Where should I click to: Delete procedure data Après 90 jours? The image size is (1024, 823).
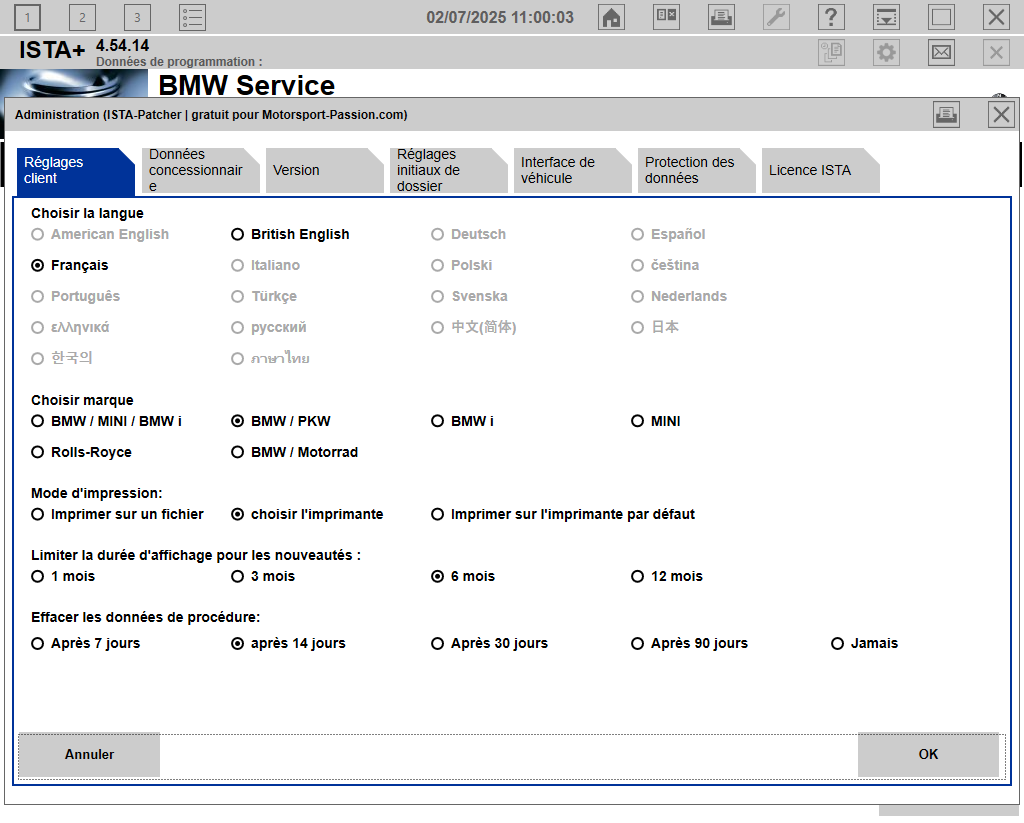coord(689,643)
